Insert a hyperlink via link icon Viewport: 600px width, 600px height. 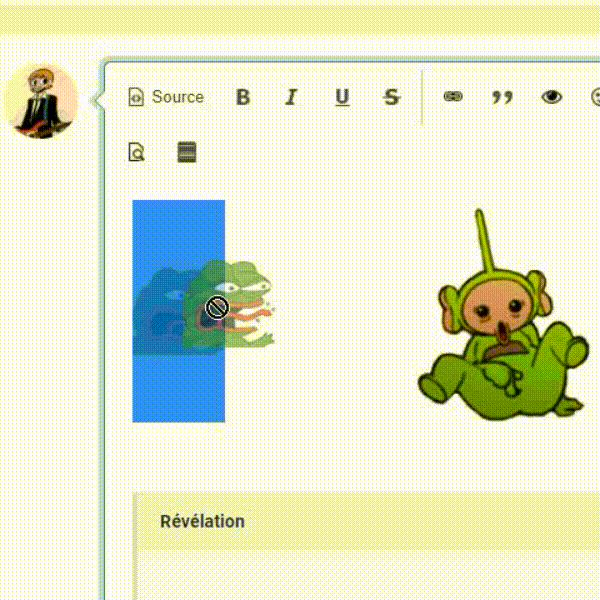(453, 97)
